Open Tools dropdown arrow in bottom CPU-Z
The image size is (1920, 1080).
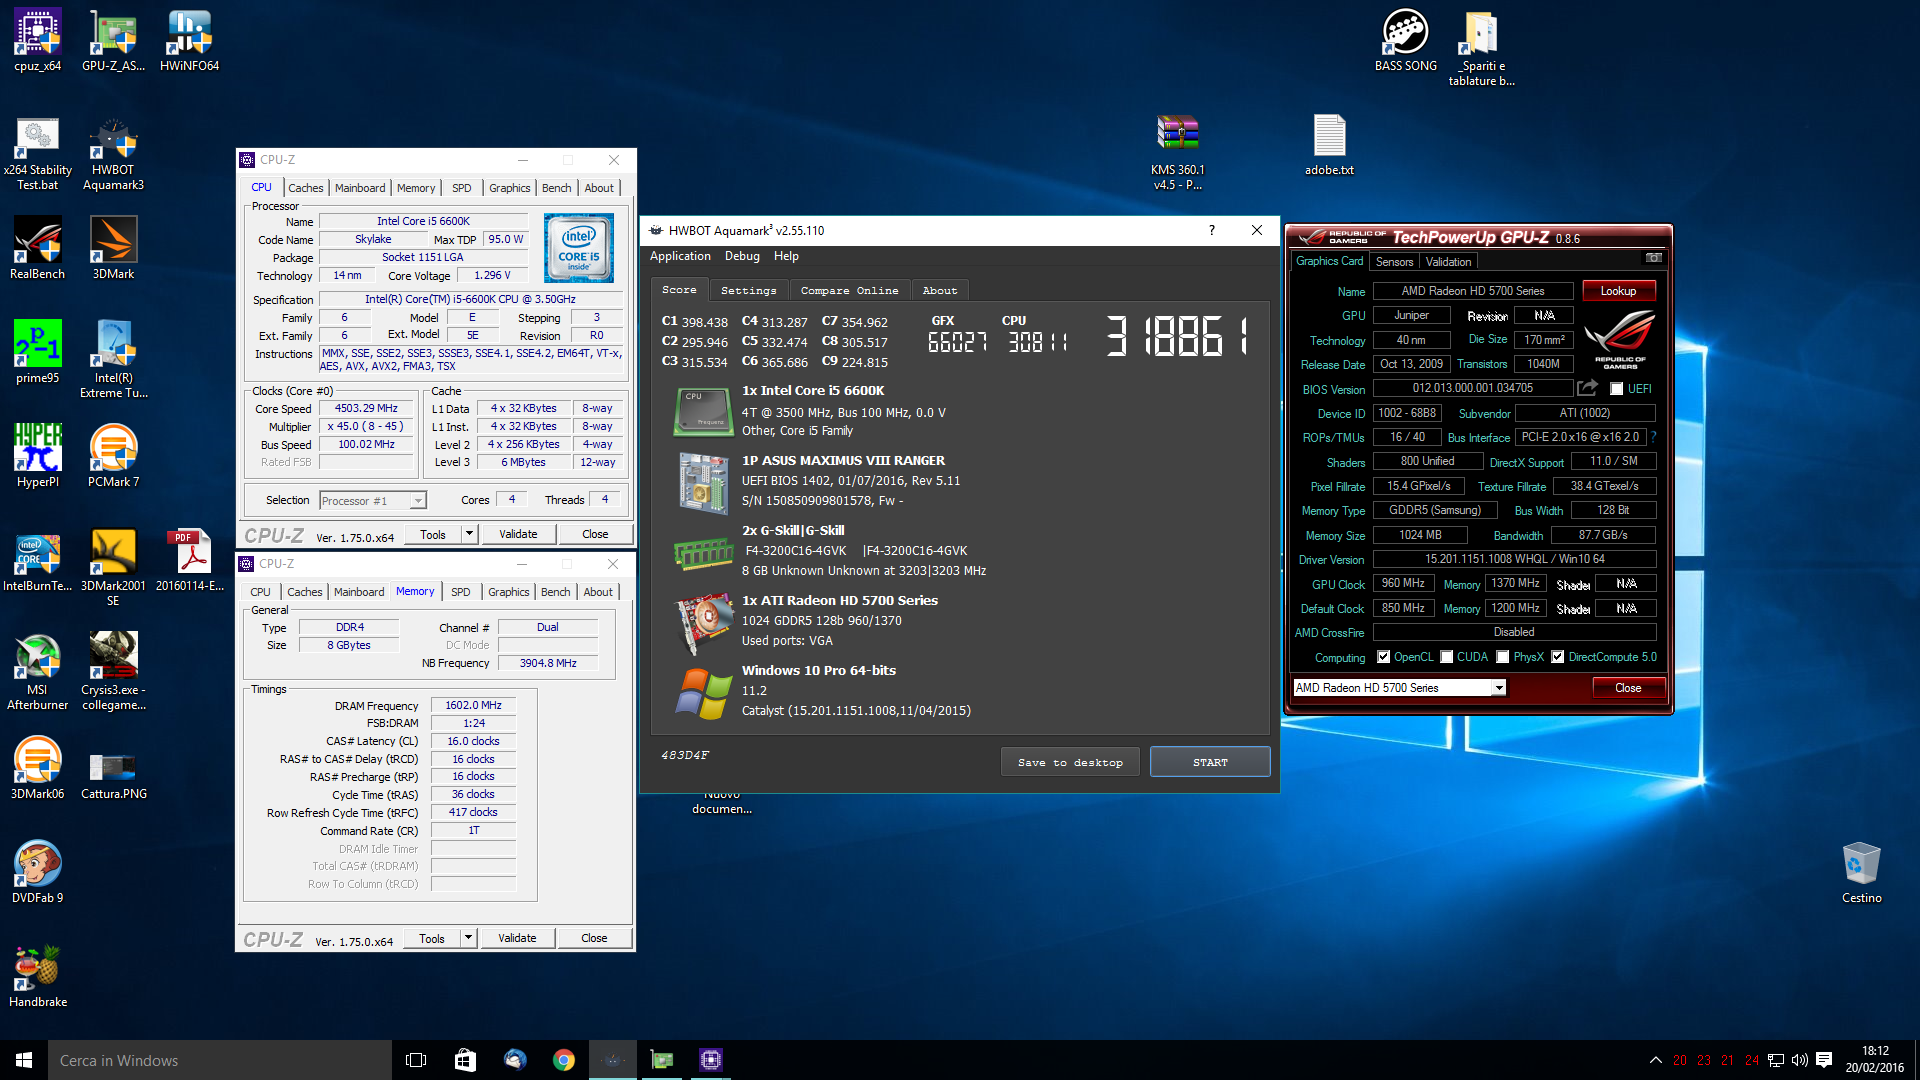click(468, 938)
